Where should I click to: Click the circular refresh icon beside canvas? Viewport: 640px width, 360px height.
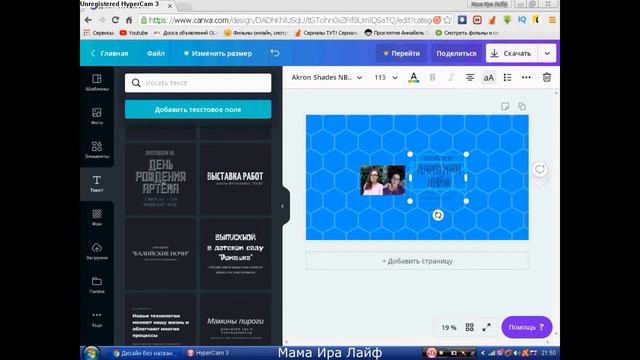click(540, 169)
